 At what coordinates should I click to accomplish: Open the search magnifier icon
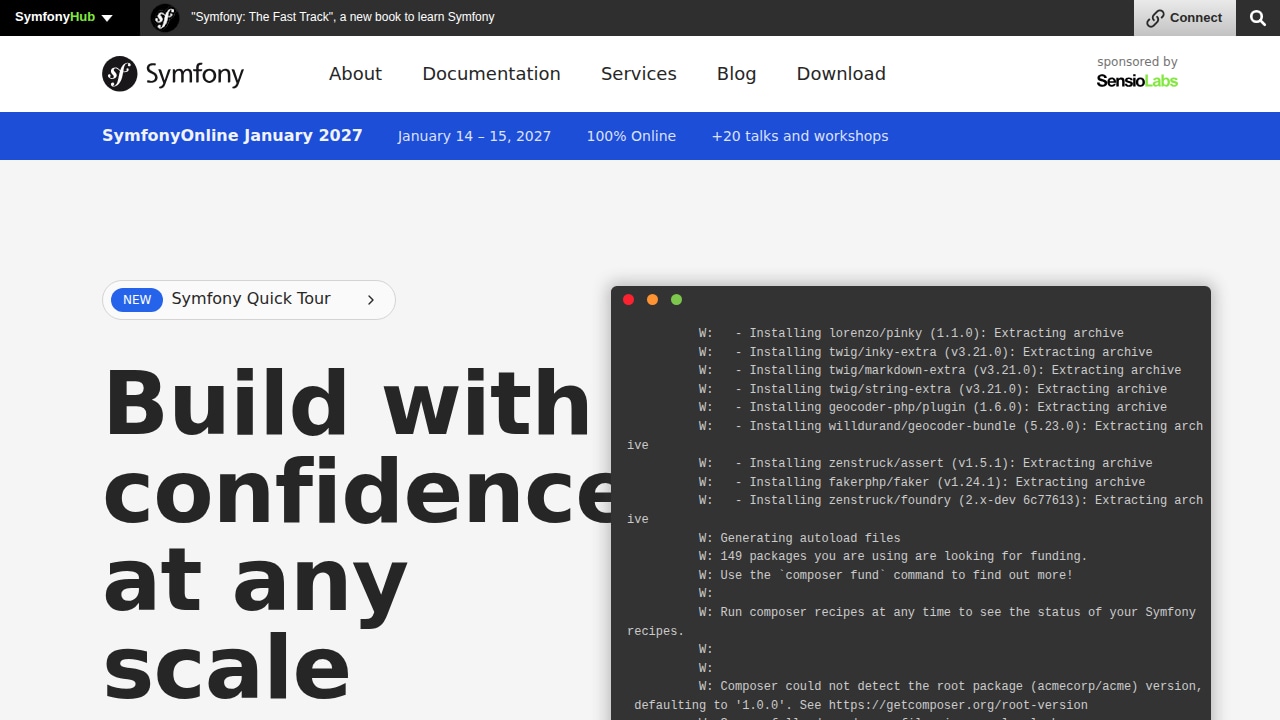(x=1258, y=18)
